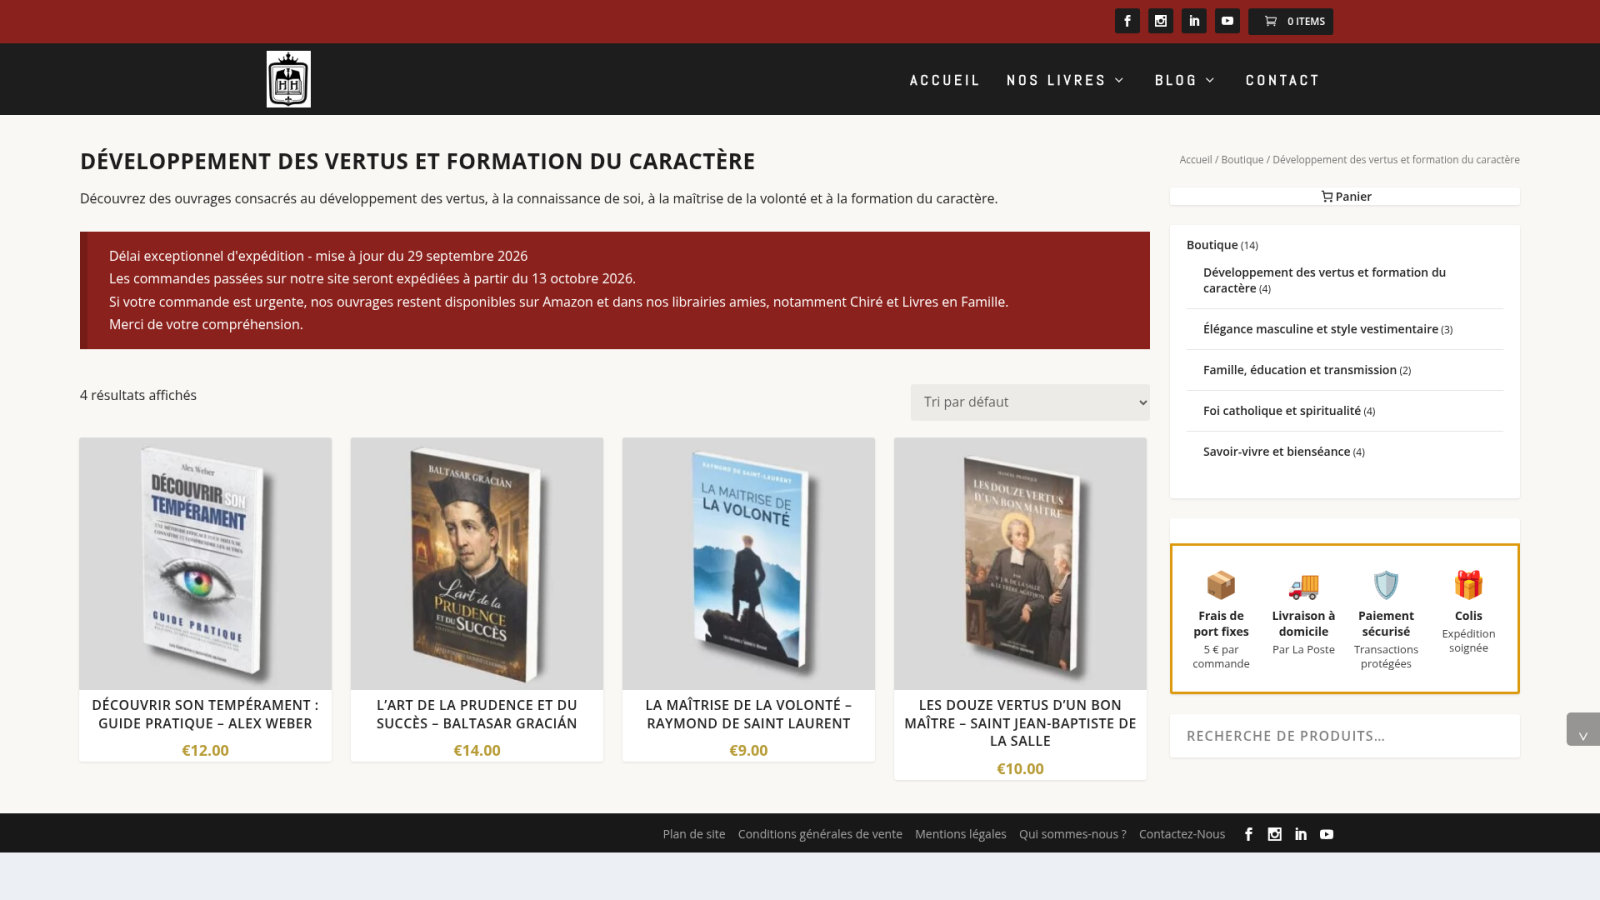1600x900 pixels.
Task: Click title L'Art de la Prudence et du Succès
Action: click(x=477, y=714)
